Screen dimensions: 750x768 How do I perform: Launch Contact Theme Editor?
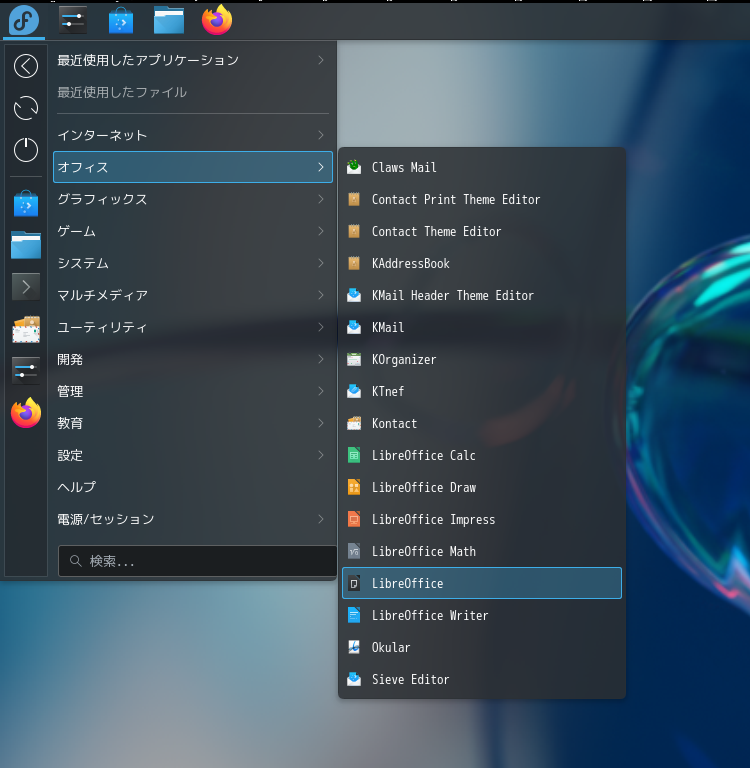pos(482,231)
